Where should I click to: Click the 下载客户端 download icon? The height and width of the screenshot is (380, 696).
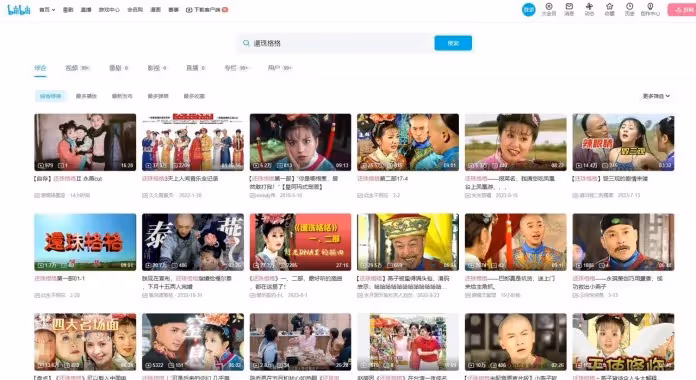coord(189,9)
